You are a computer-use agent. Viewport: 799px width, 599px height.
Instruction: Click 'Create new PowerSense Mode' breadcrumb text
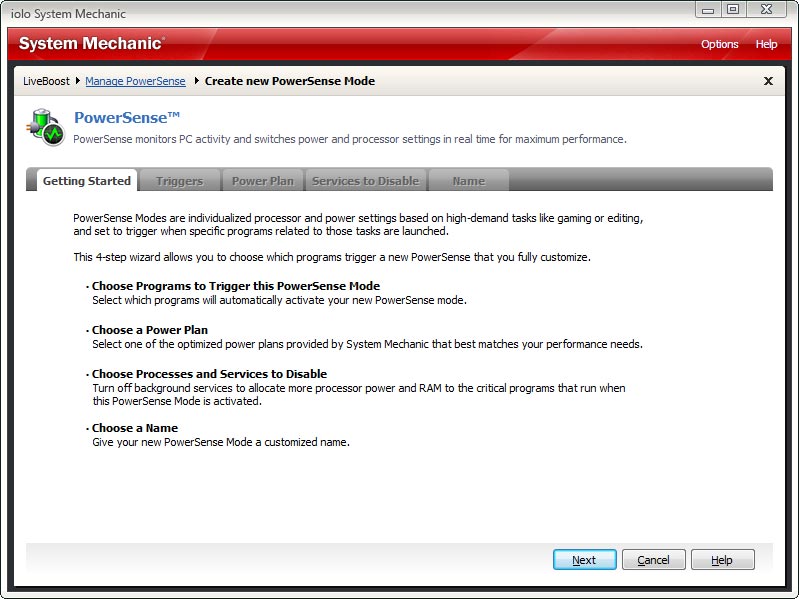290,81
